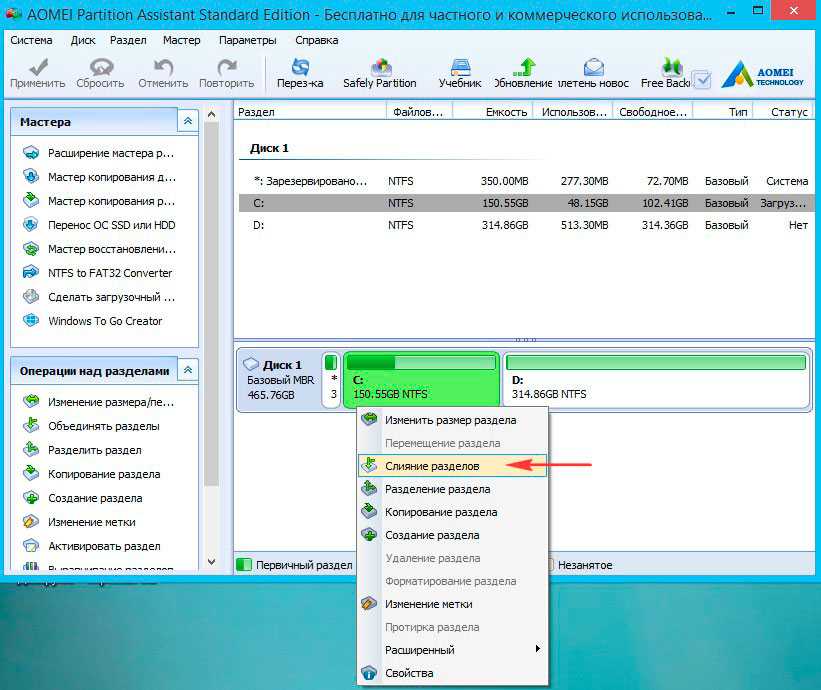
Task: Choose Копирование раздела in context menu
Action: (452, 512)
